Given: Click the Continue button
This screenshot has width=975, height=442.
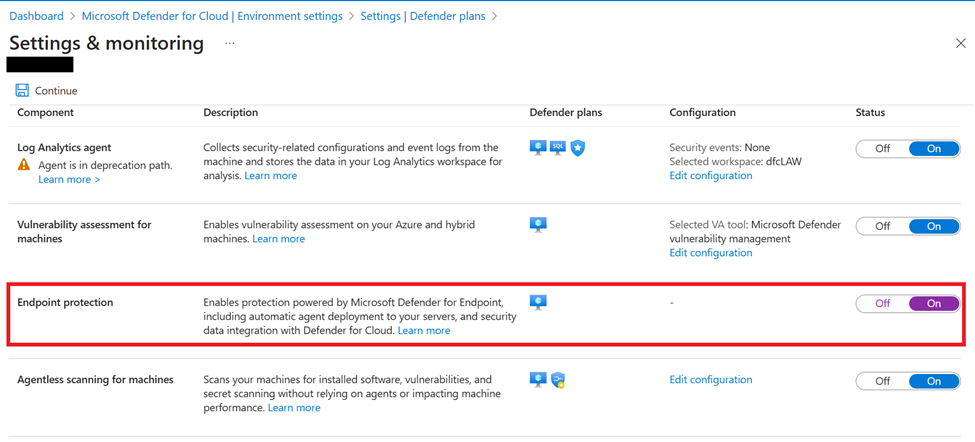Looking at the screenshot, I should point(47,91).
